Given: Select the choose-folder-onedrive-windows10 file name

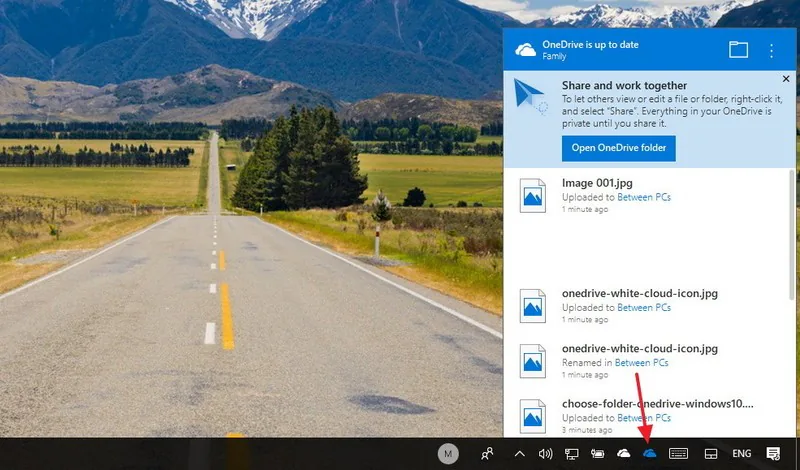Looking at the screenshot, I should tap(658, 404).
